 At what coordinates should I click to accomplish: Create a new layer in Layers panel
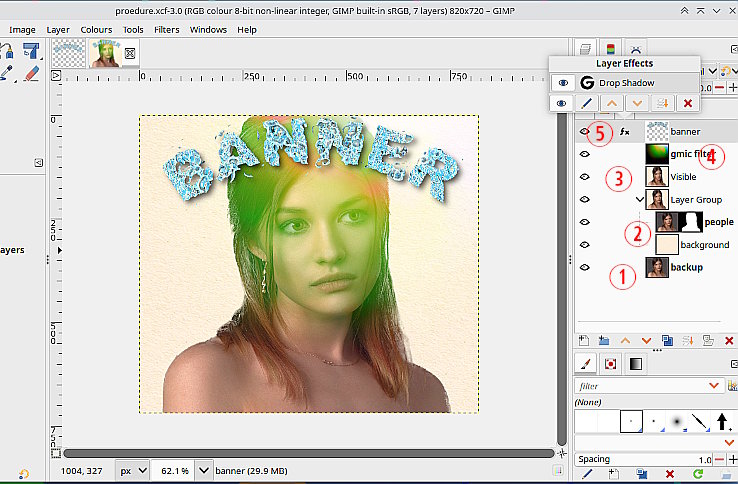(584, 340)
